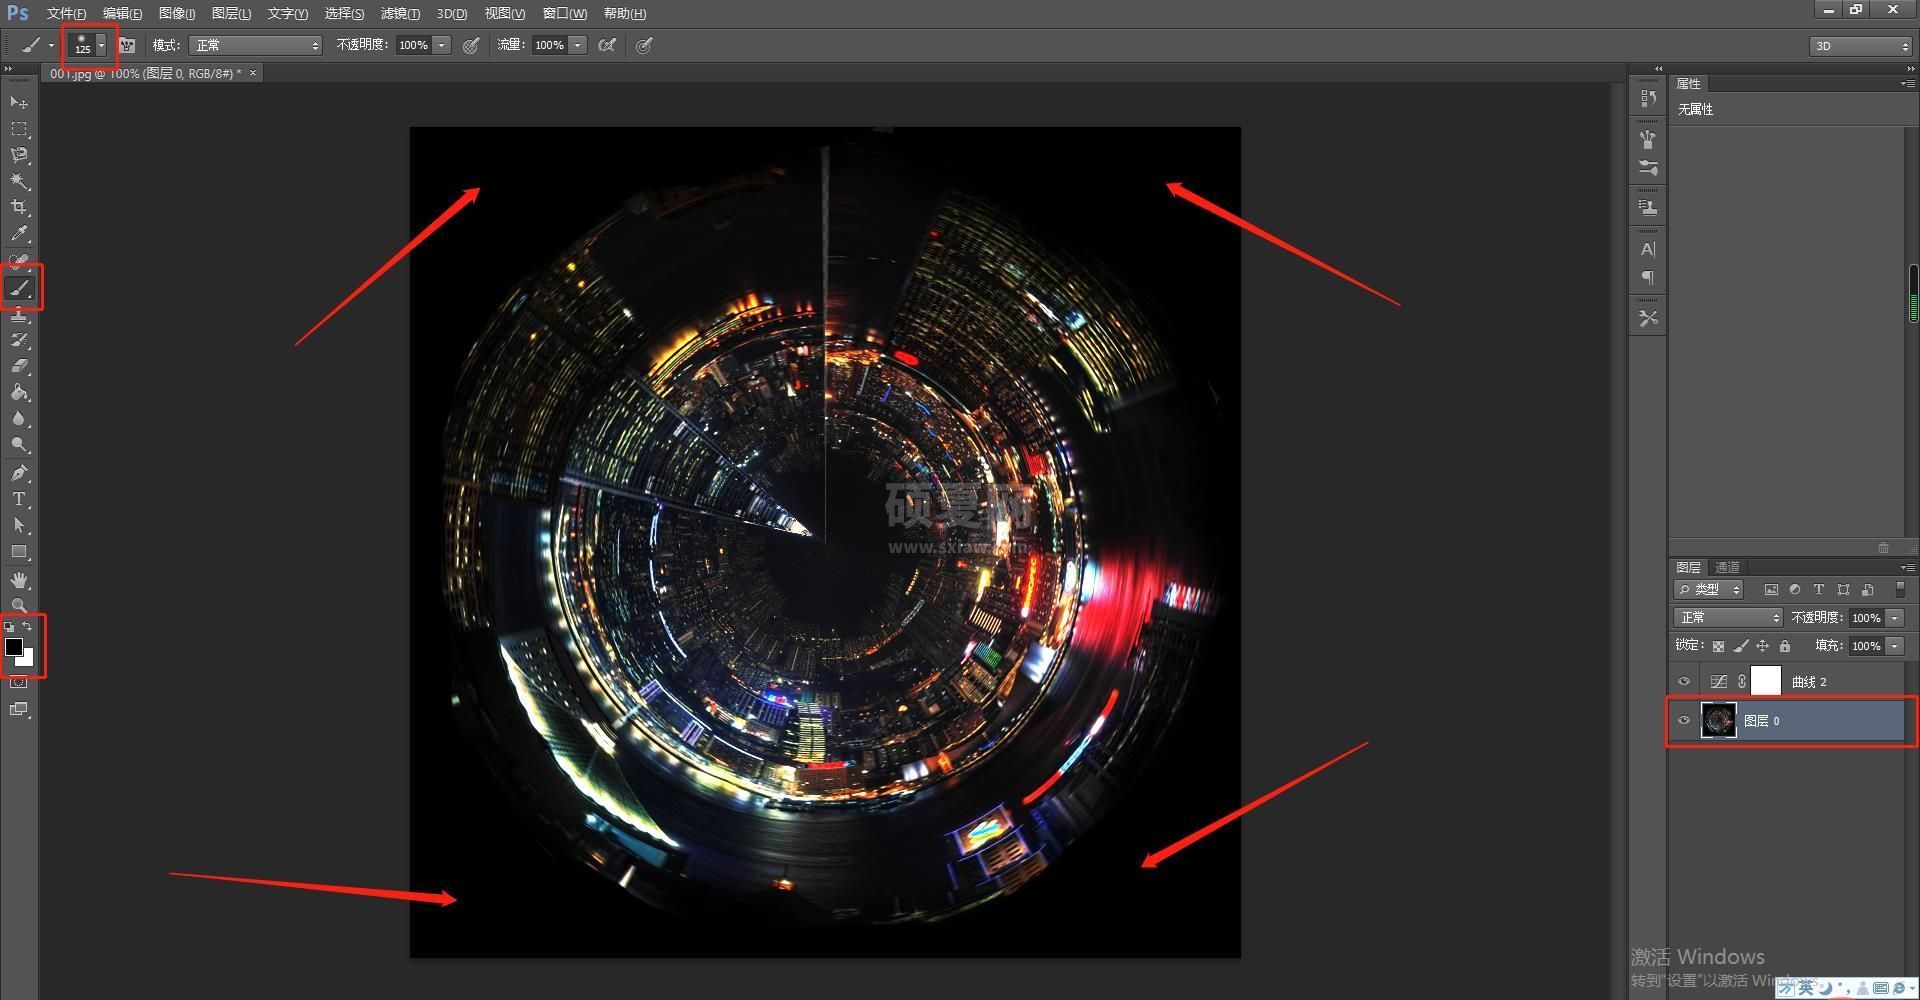
Task: Select the 图层 0 layer thumbnail
Action: 1718,720
